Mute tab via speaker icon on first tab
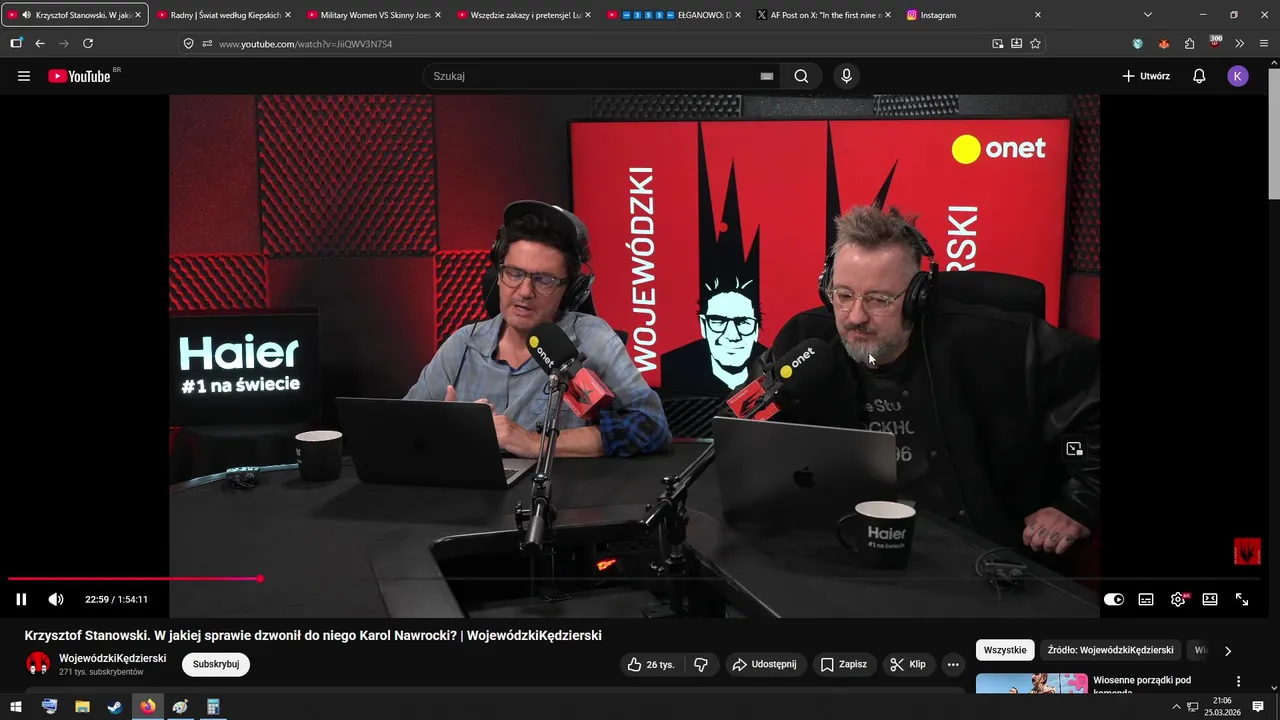This screenshot has height=720, width=1280. pyautogui.click(x=26, y=15)
